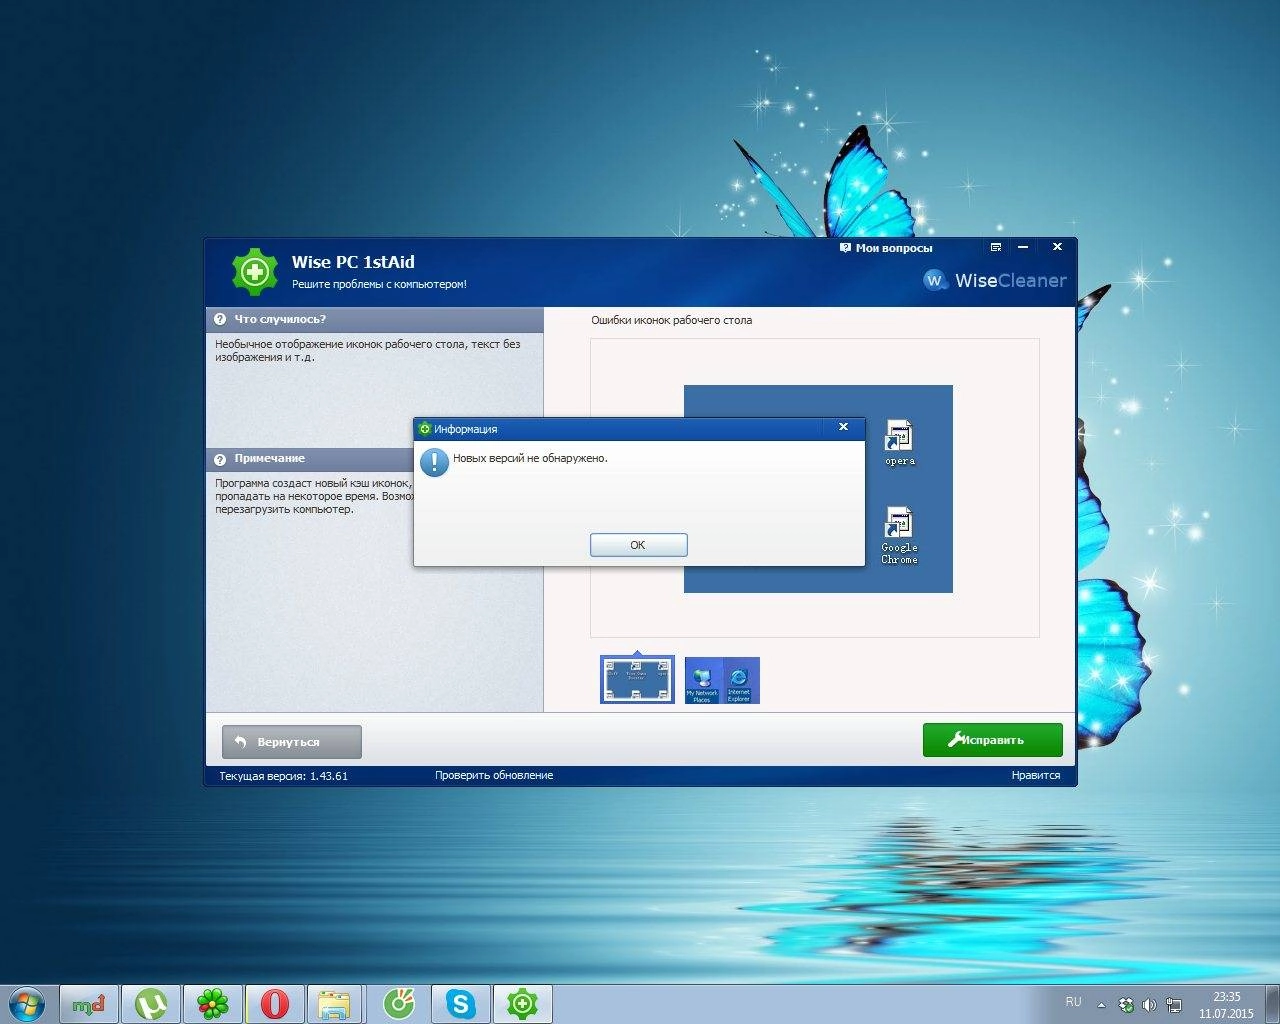Minimize the Wise PC 1stAid window
1280x1024 pixels.
[x=1023, y=247]
